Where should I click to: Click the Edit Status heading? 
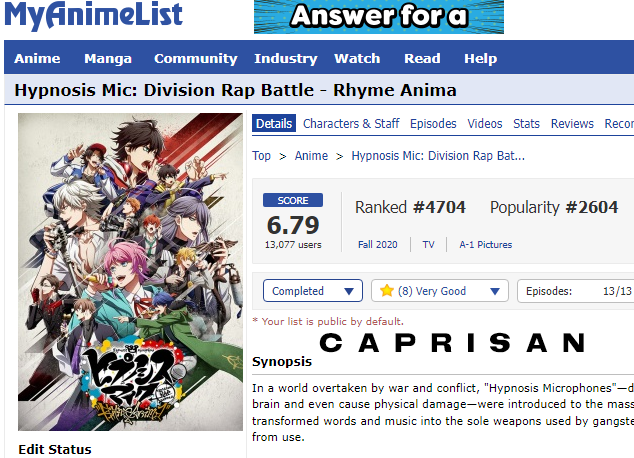tap(55, 450)
